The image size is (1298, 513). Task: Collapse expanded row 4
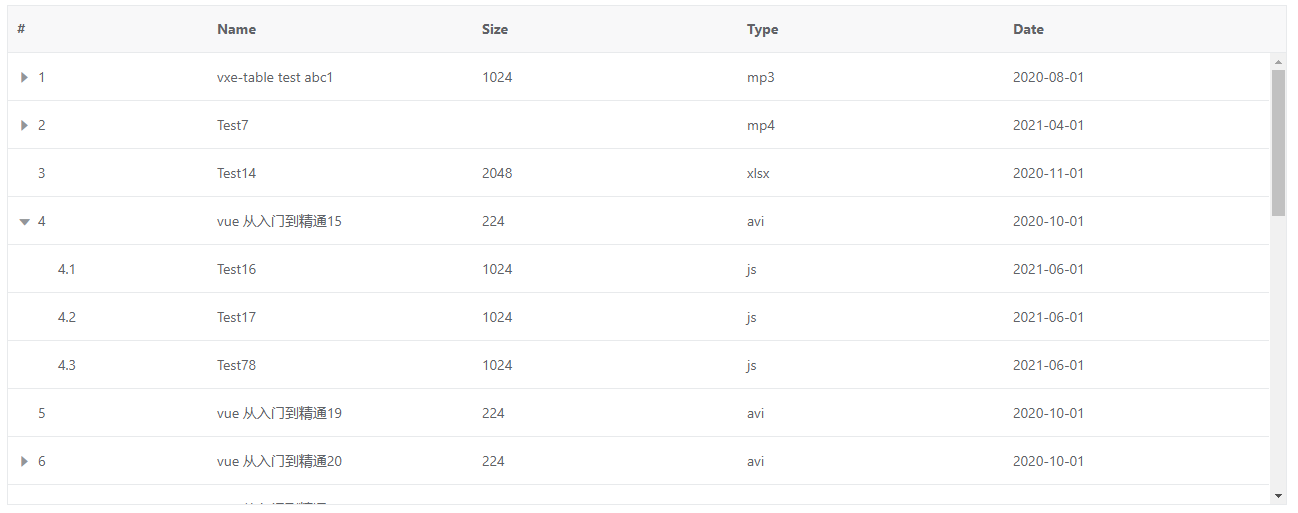point(24,222)
